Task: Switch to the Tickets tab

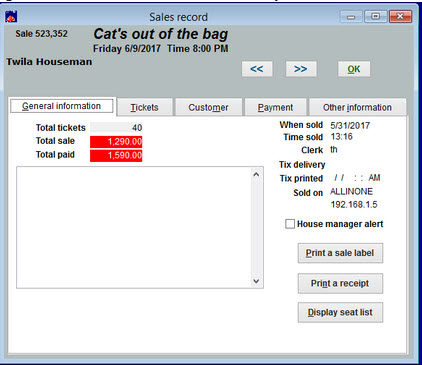Action: coord(145,107)
